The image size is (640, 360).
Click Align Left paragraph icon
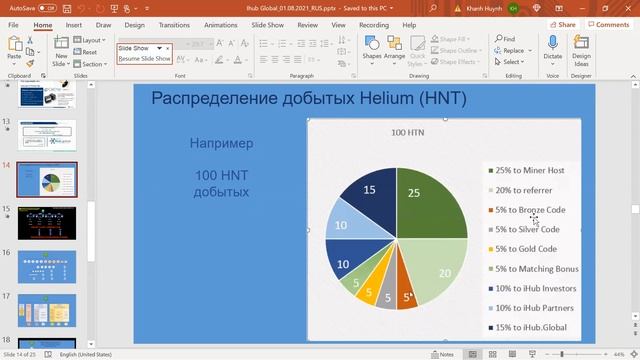(264, 60)
